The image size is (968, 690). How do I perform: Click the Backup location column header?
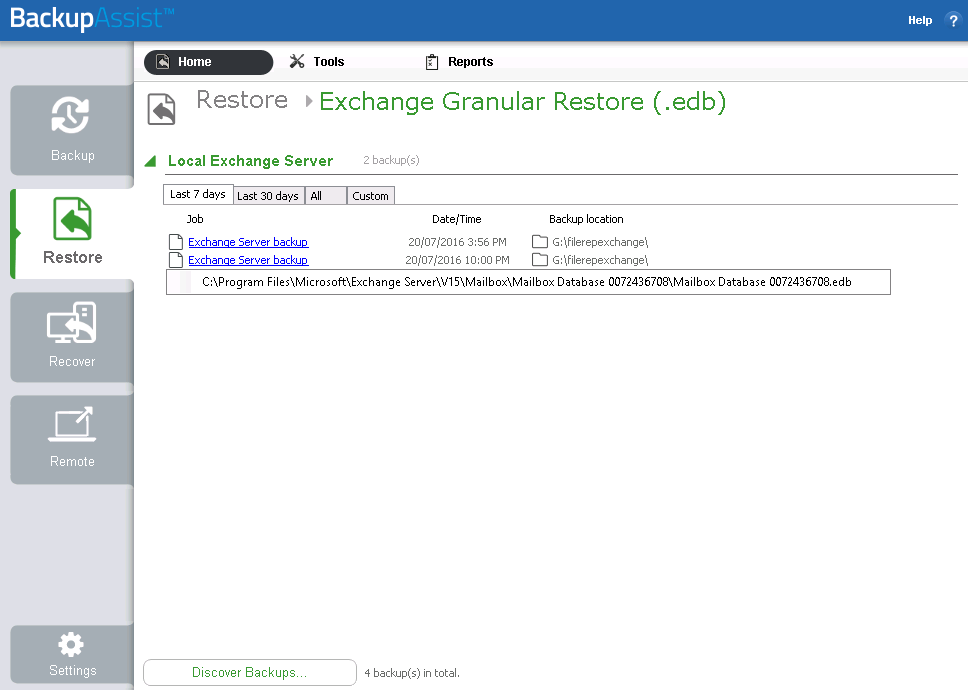tap(586, 219)
